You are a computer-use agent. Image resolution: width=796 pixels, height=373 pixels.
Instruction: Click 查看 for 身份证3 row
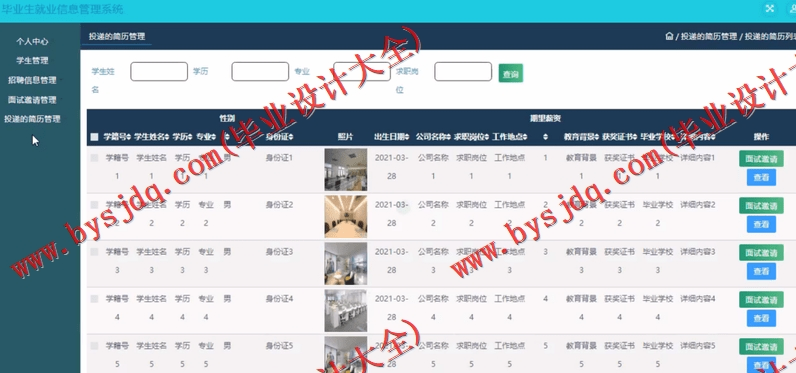[761, 272]
